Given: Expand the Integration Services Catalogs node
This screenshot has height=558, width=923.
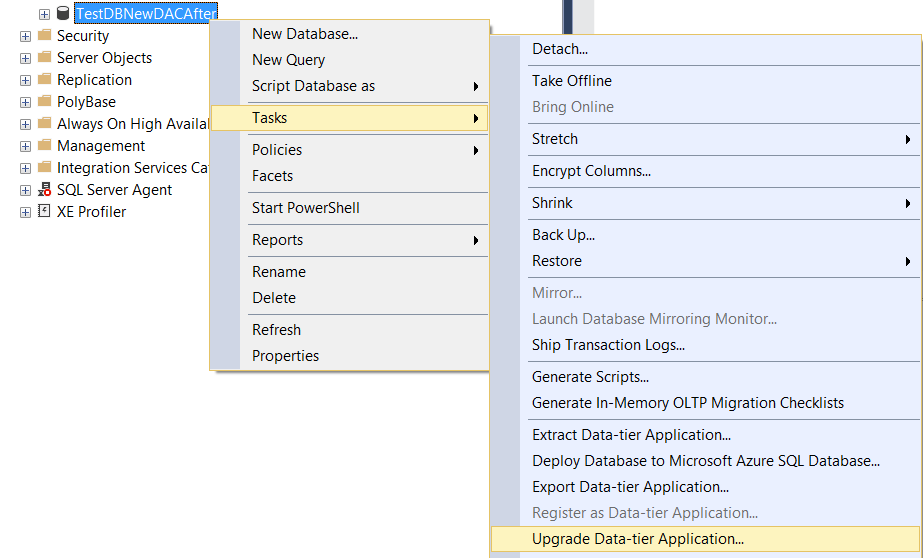Looking at the screenshot, I should coord(25,168).
